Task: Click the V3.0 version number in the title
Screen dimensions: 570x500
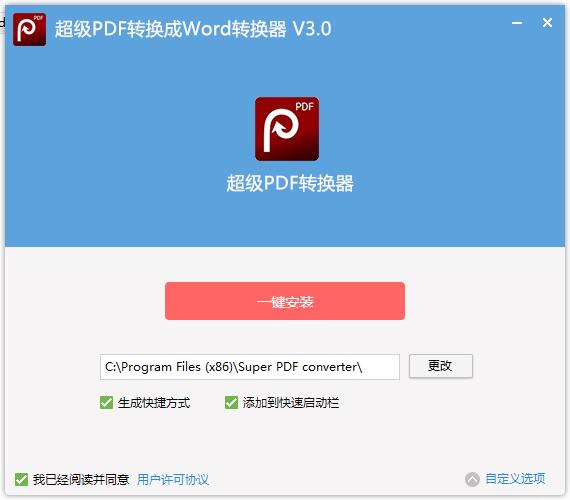Action: 312,29
